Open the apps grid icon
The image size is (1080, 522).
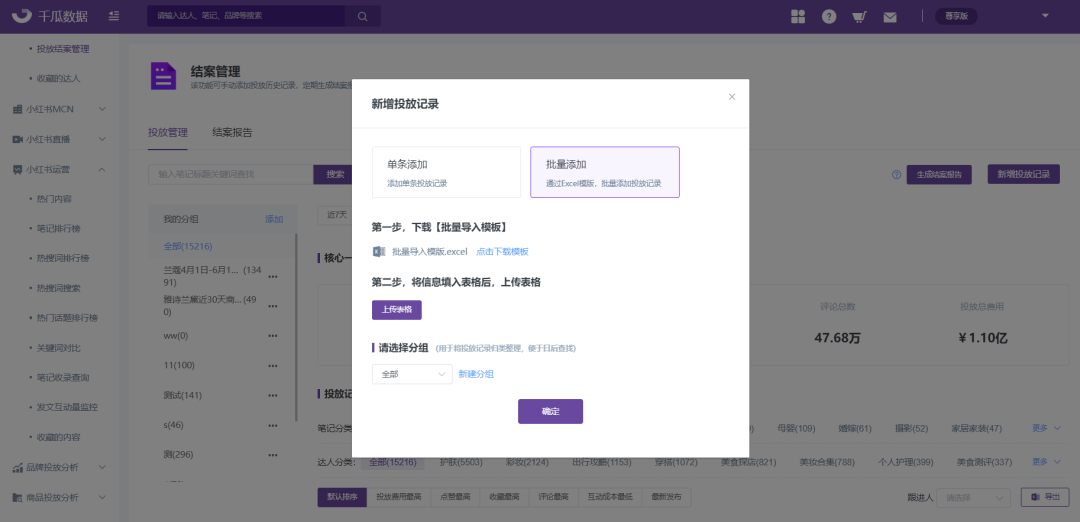798,17
